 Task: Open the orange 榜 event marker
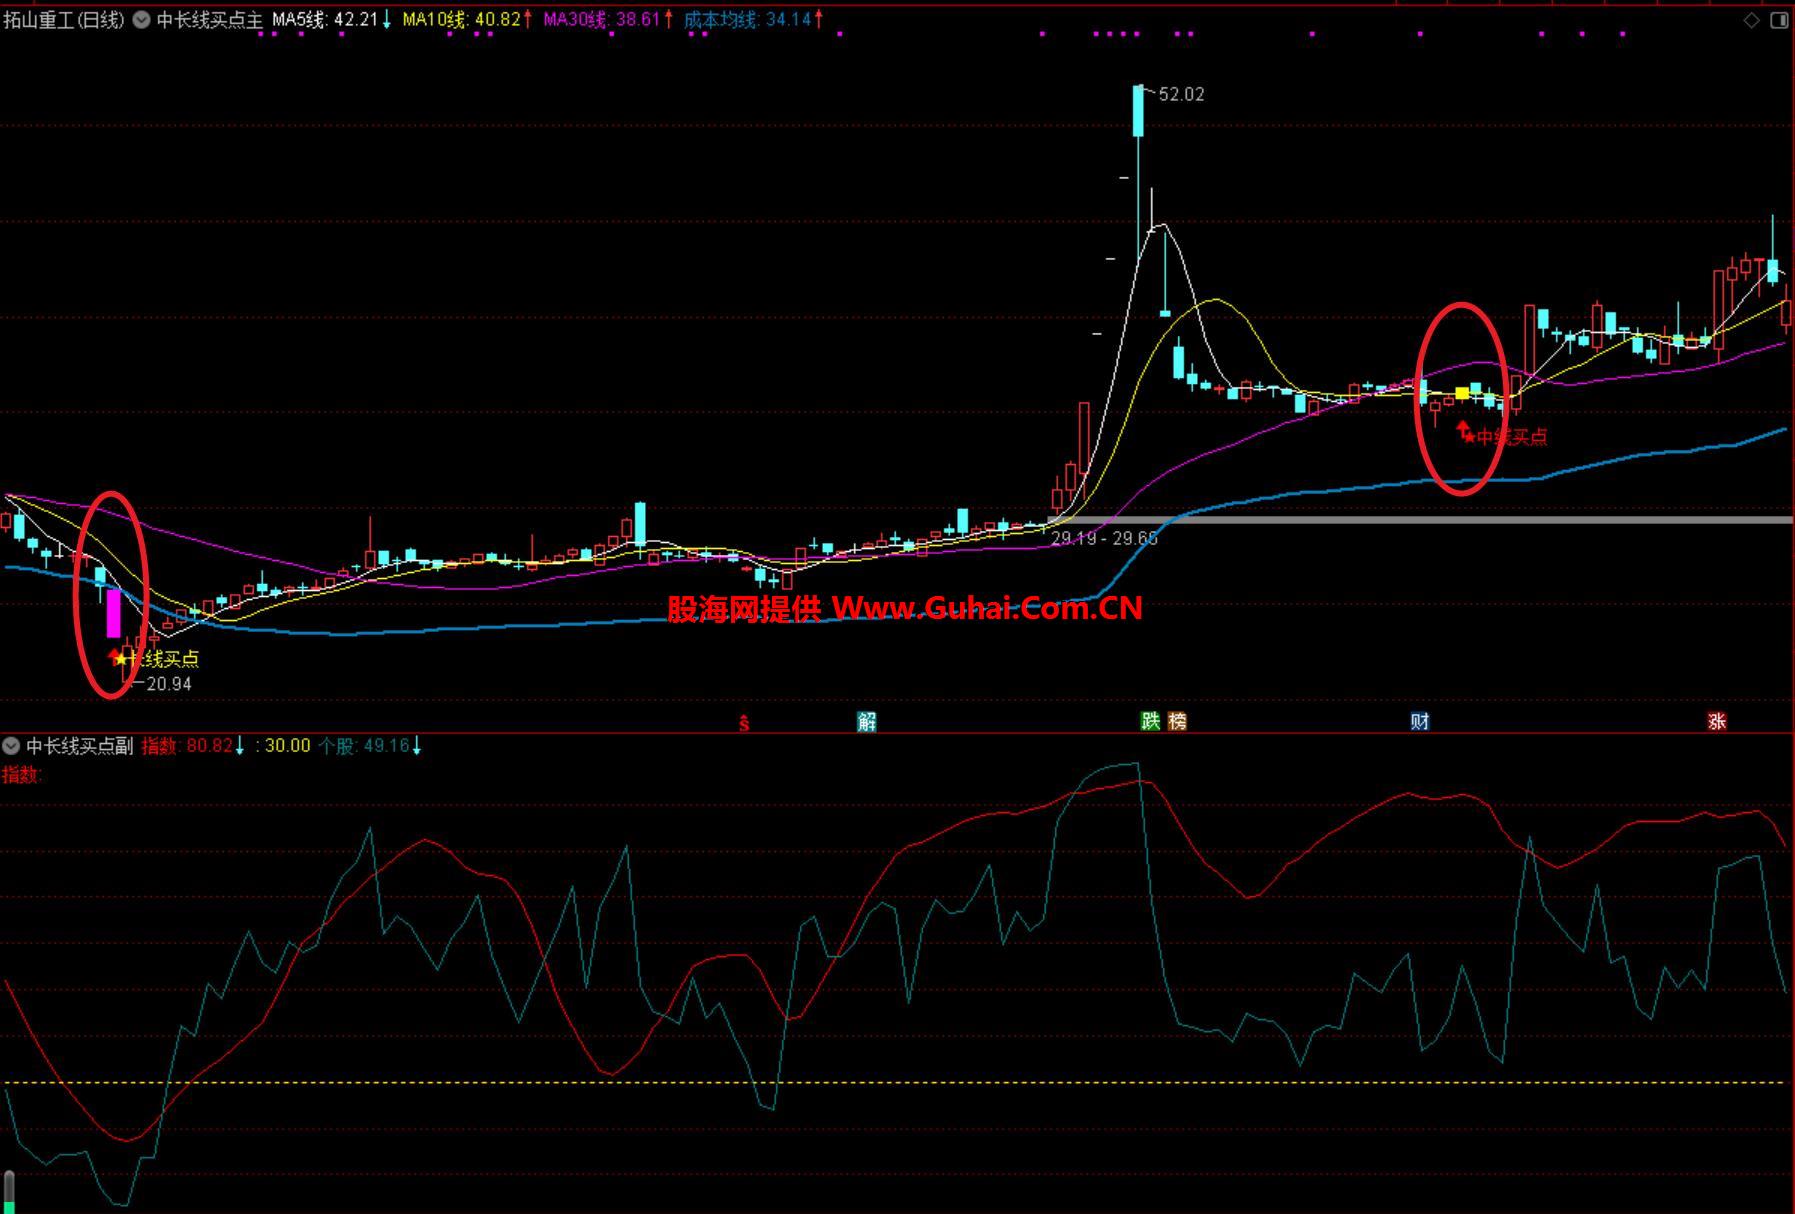[1177, 721]
